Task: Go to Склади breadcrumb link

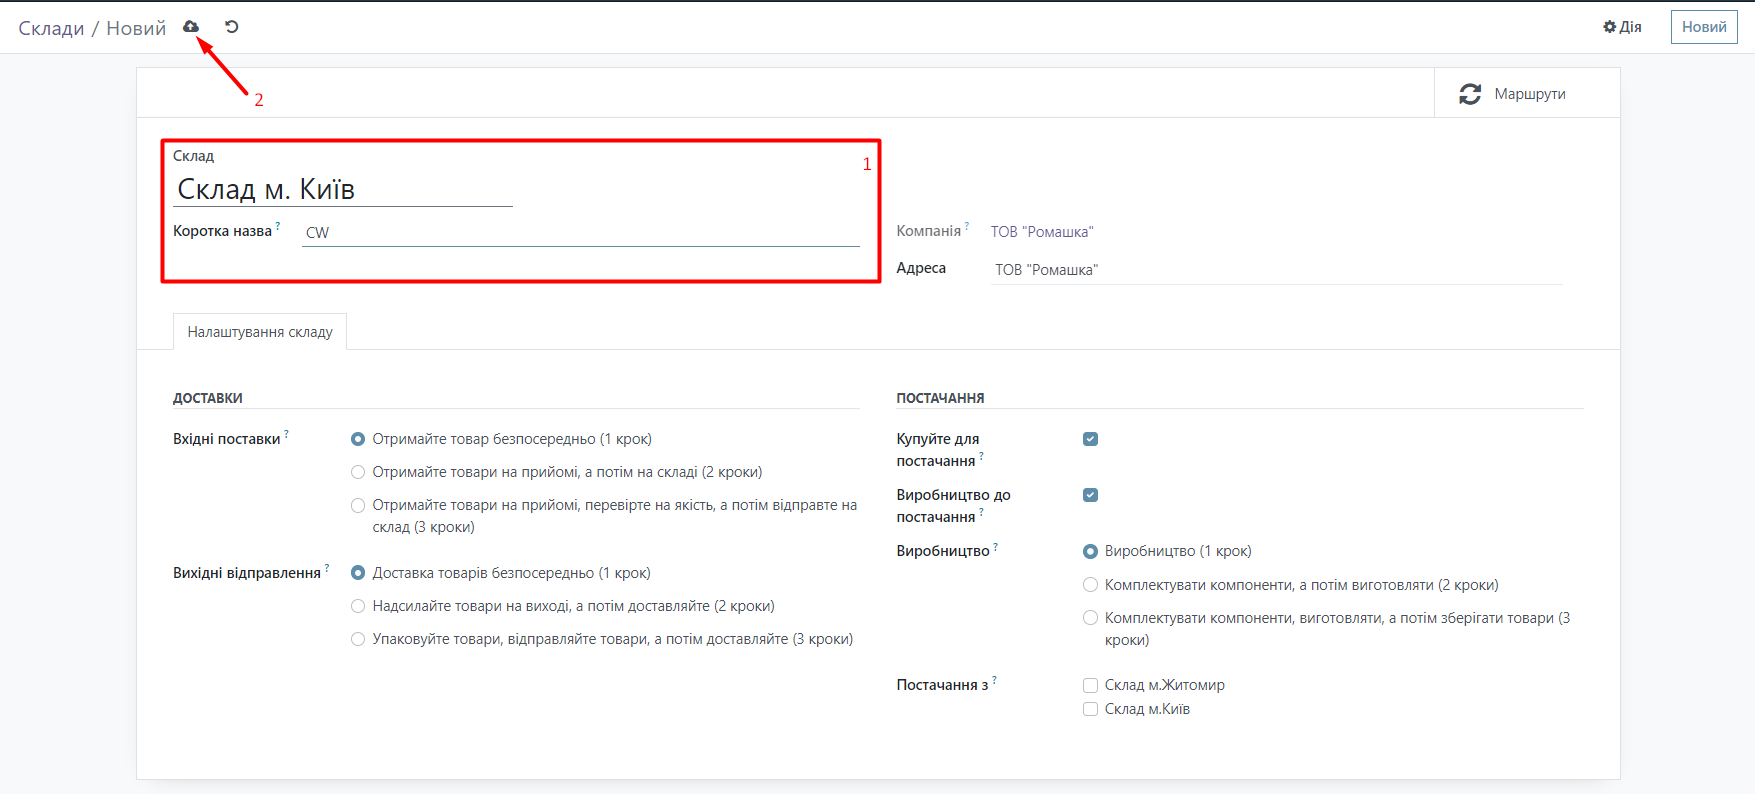Action: pyautogui.click(x=51, y=28)
